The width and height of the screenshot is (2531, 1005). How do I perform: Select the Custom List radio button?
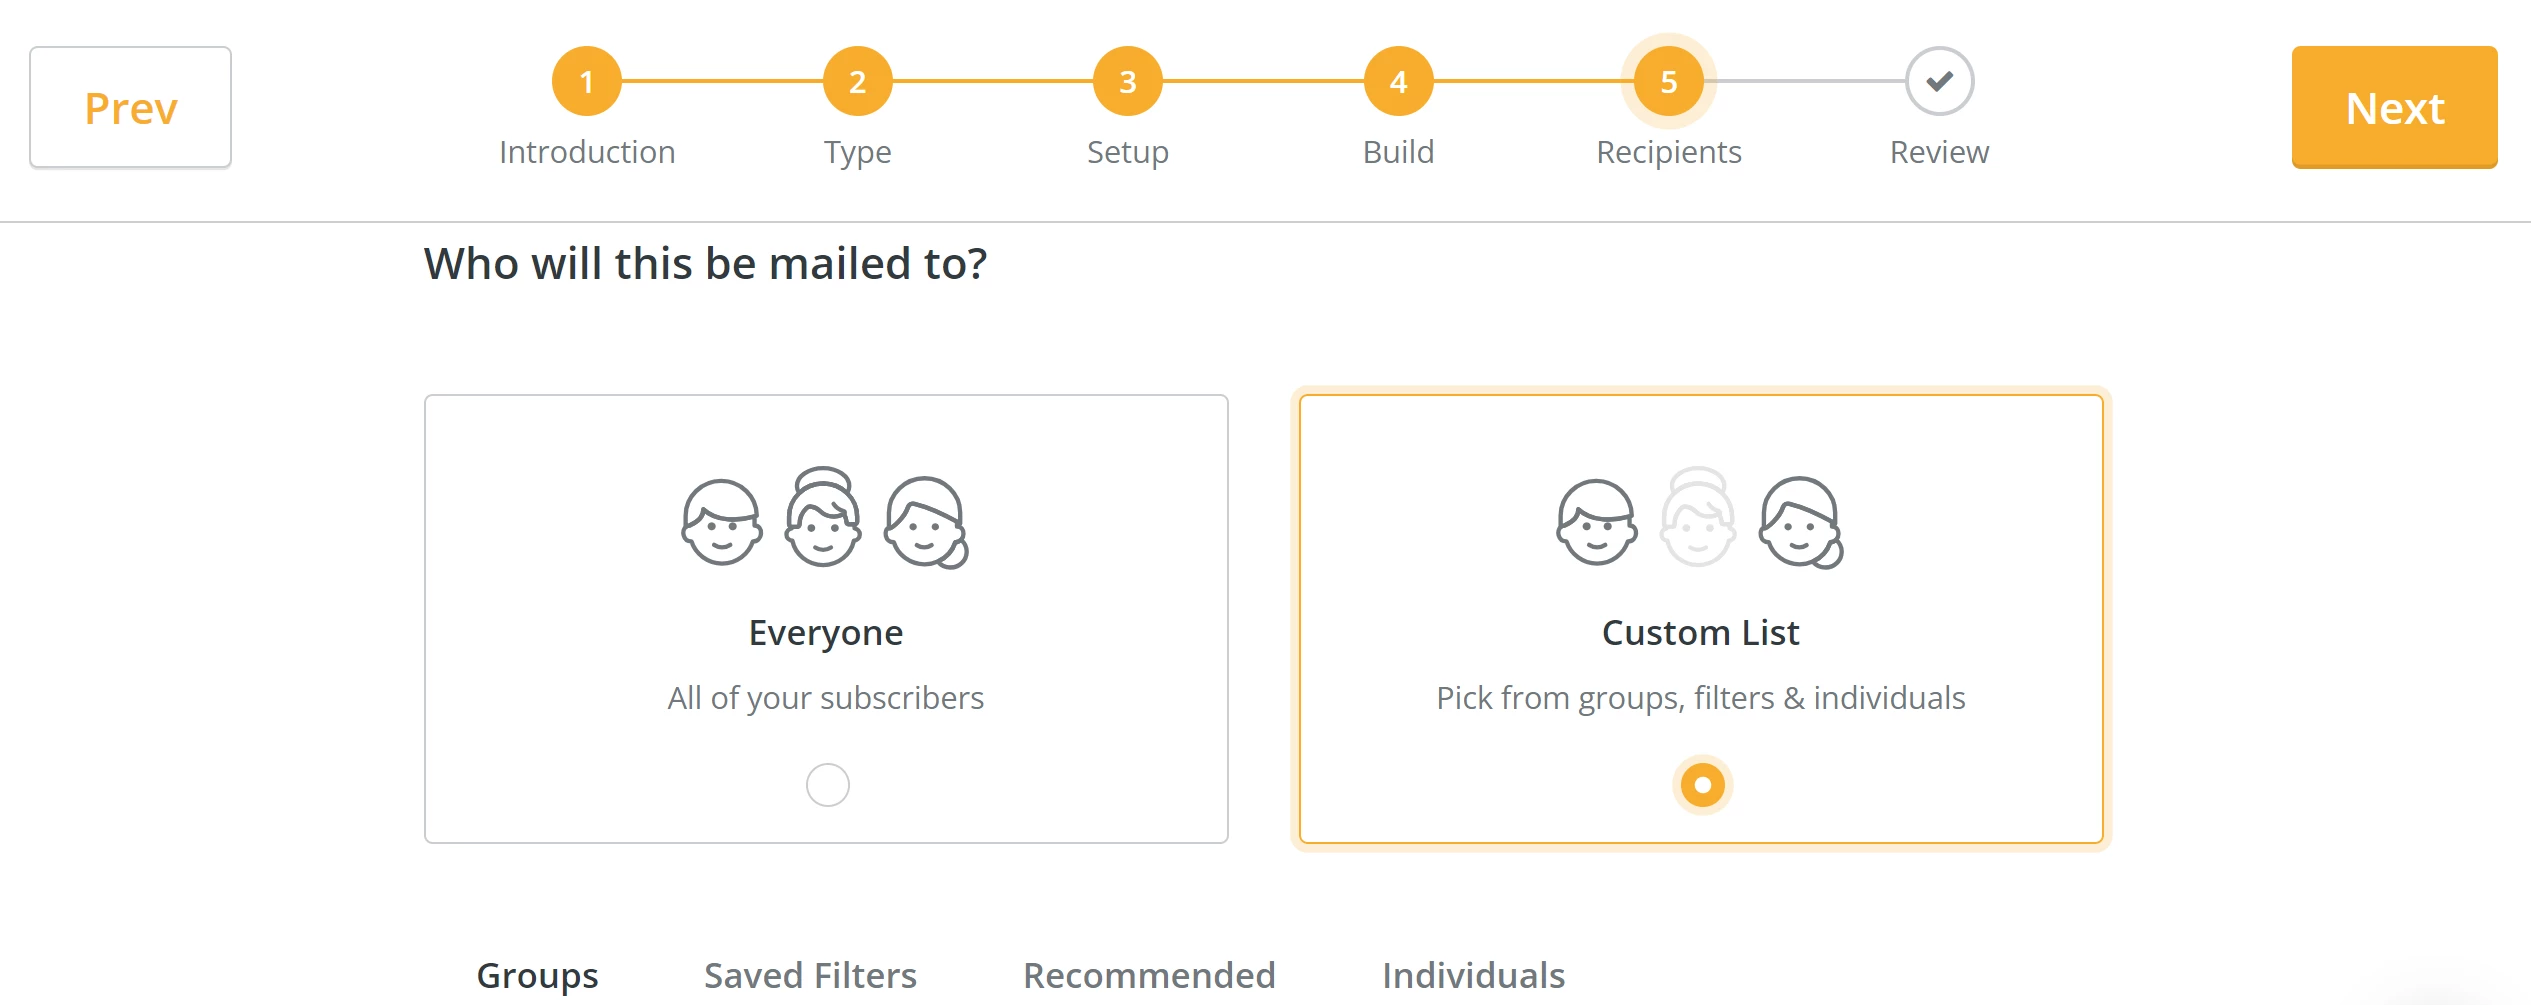click(1701, 786)
